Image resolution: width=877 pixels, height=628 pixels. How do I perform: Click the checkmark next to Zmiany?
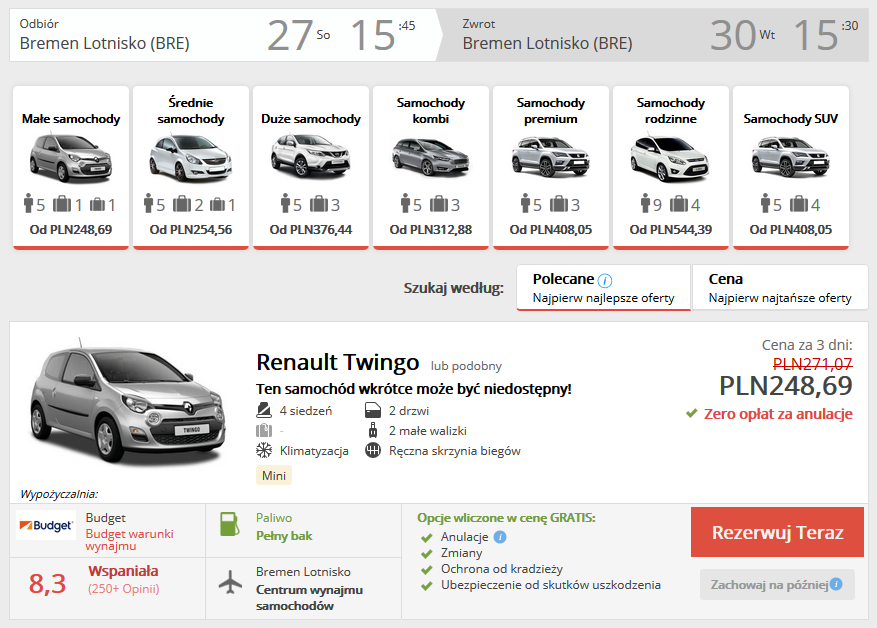(427, 554)
